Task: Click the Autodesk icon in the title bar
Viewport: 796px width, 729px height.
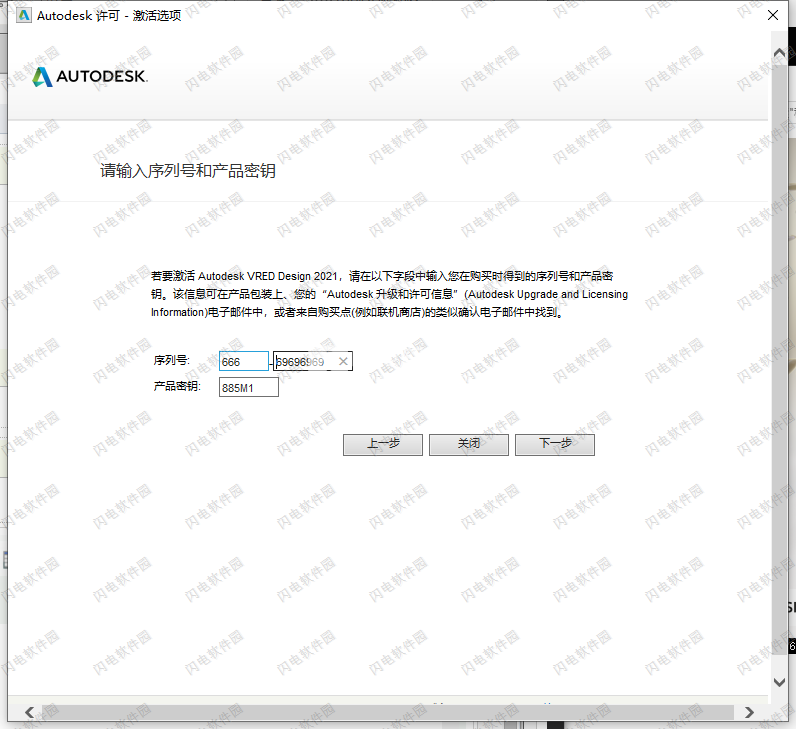Action: click(x=24, y=16)
